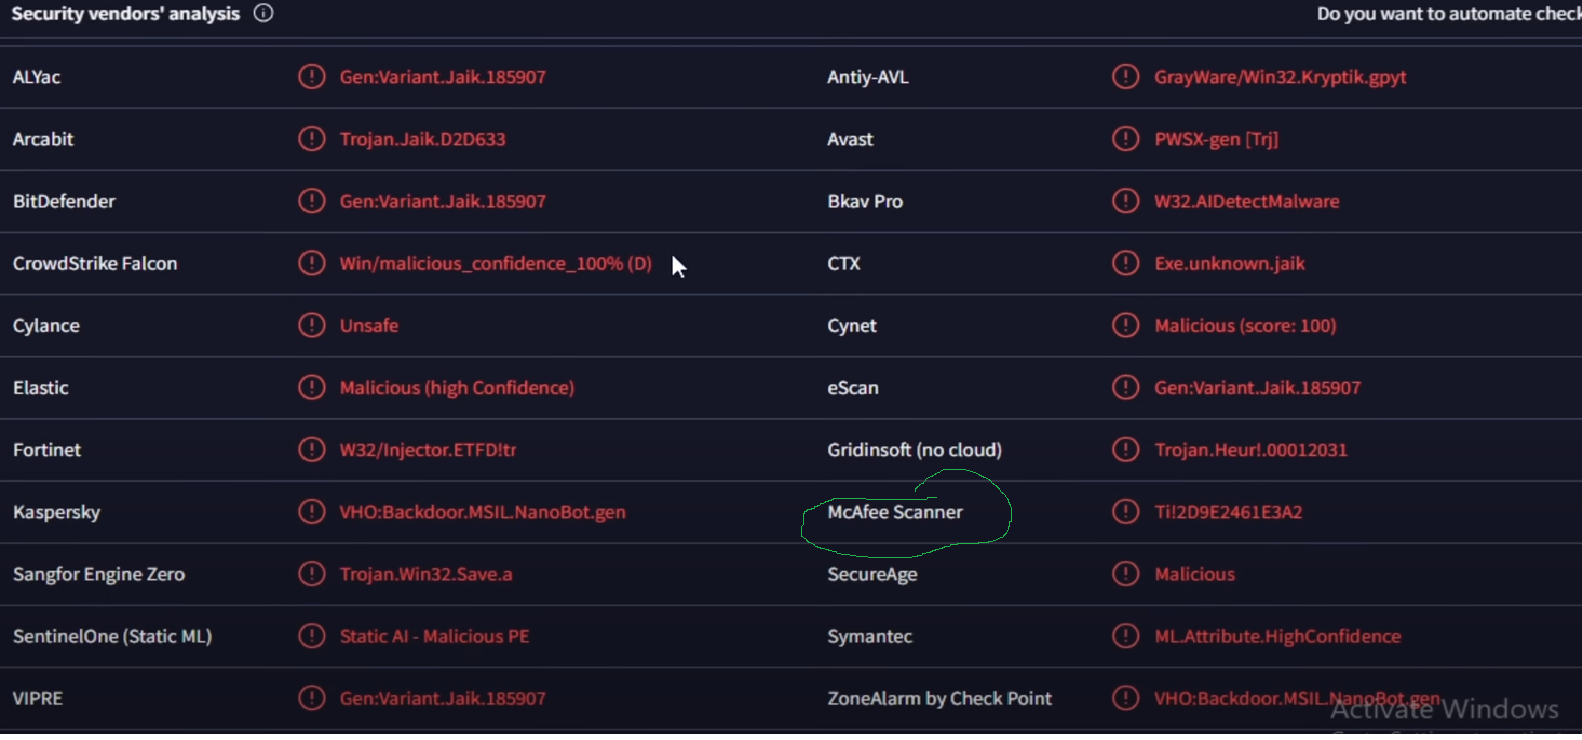Click the Fortinet vendor name
This screenshot has height=740, width=1582.
(47, 450)
